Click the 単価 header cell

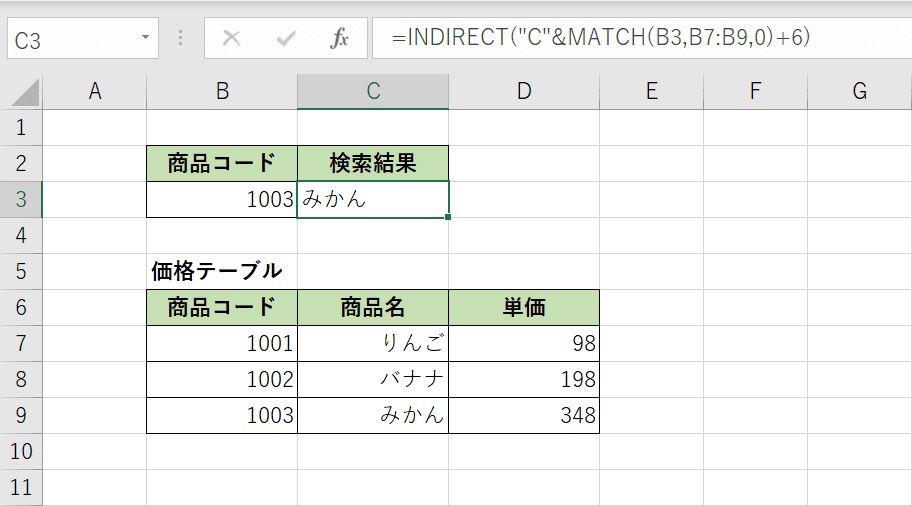tap(524, 308)
